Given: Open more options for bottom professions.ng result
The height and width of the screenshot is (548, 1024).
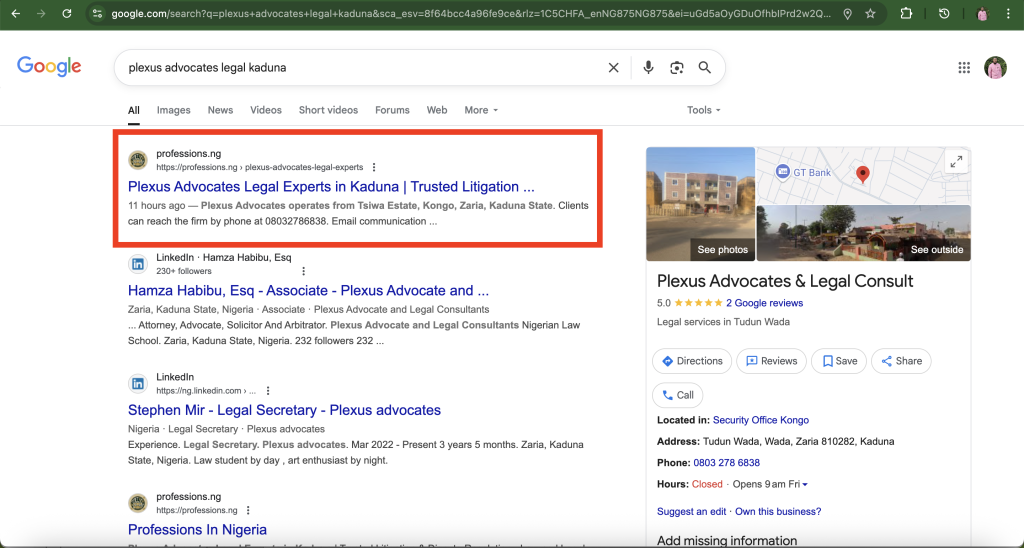Looking at the screenshot, I should coord(248,510).
